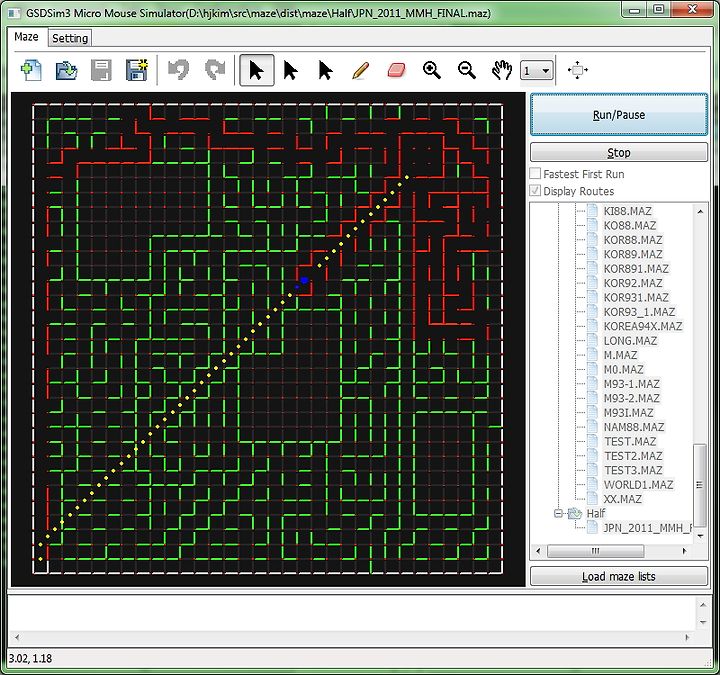Select TEST.MAZ in the maze list
This screenshot has width=720, height=675.
pyautogui.click(x=630, y=441)
